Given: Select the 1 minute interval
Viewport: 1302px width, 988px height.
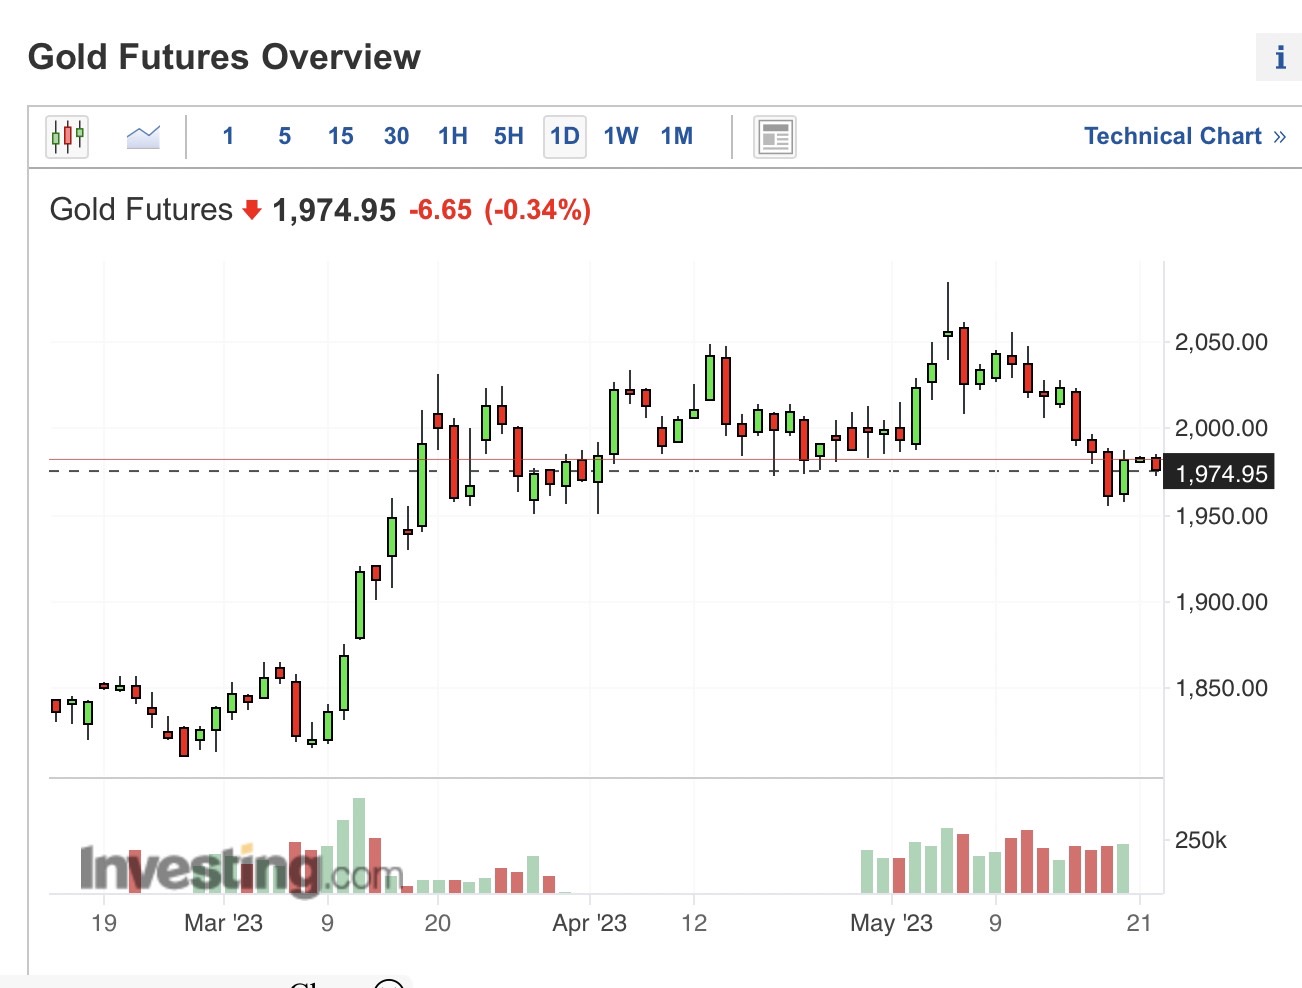Looking at the screenshot, I should (x=228, y=136).
